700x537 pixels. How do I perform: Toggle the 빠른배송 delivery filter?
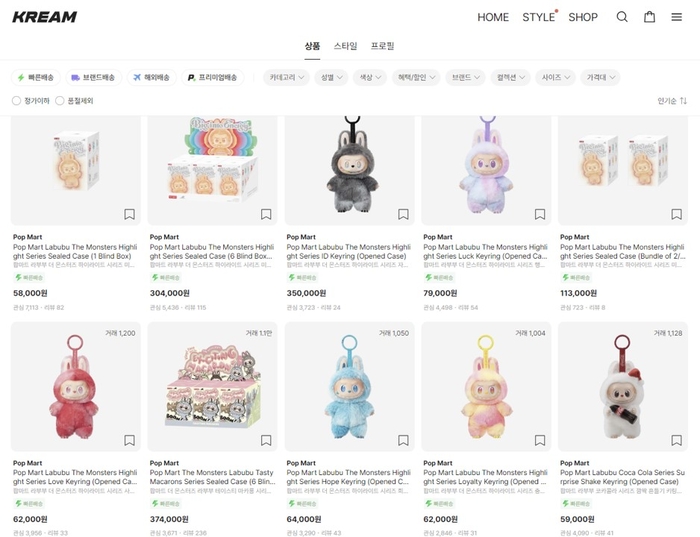point(36,78)
